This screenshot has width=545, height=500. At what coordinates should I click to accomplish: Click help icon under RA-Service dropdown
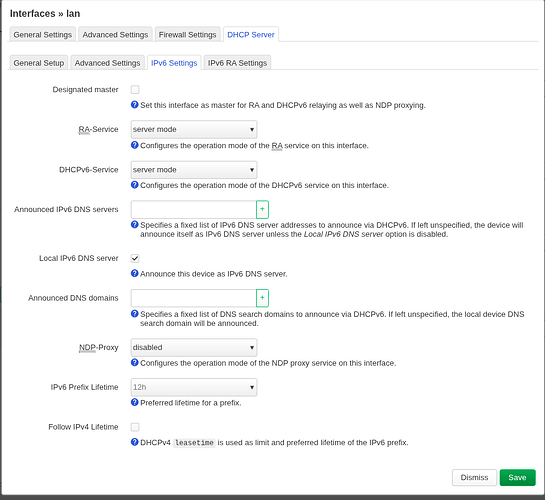[135, 145]
